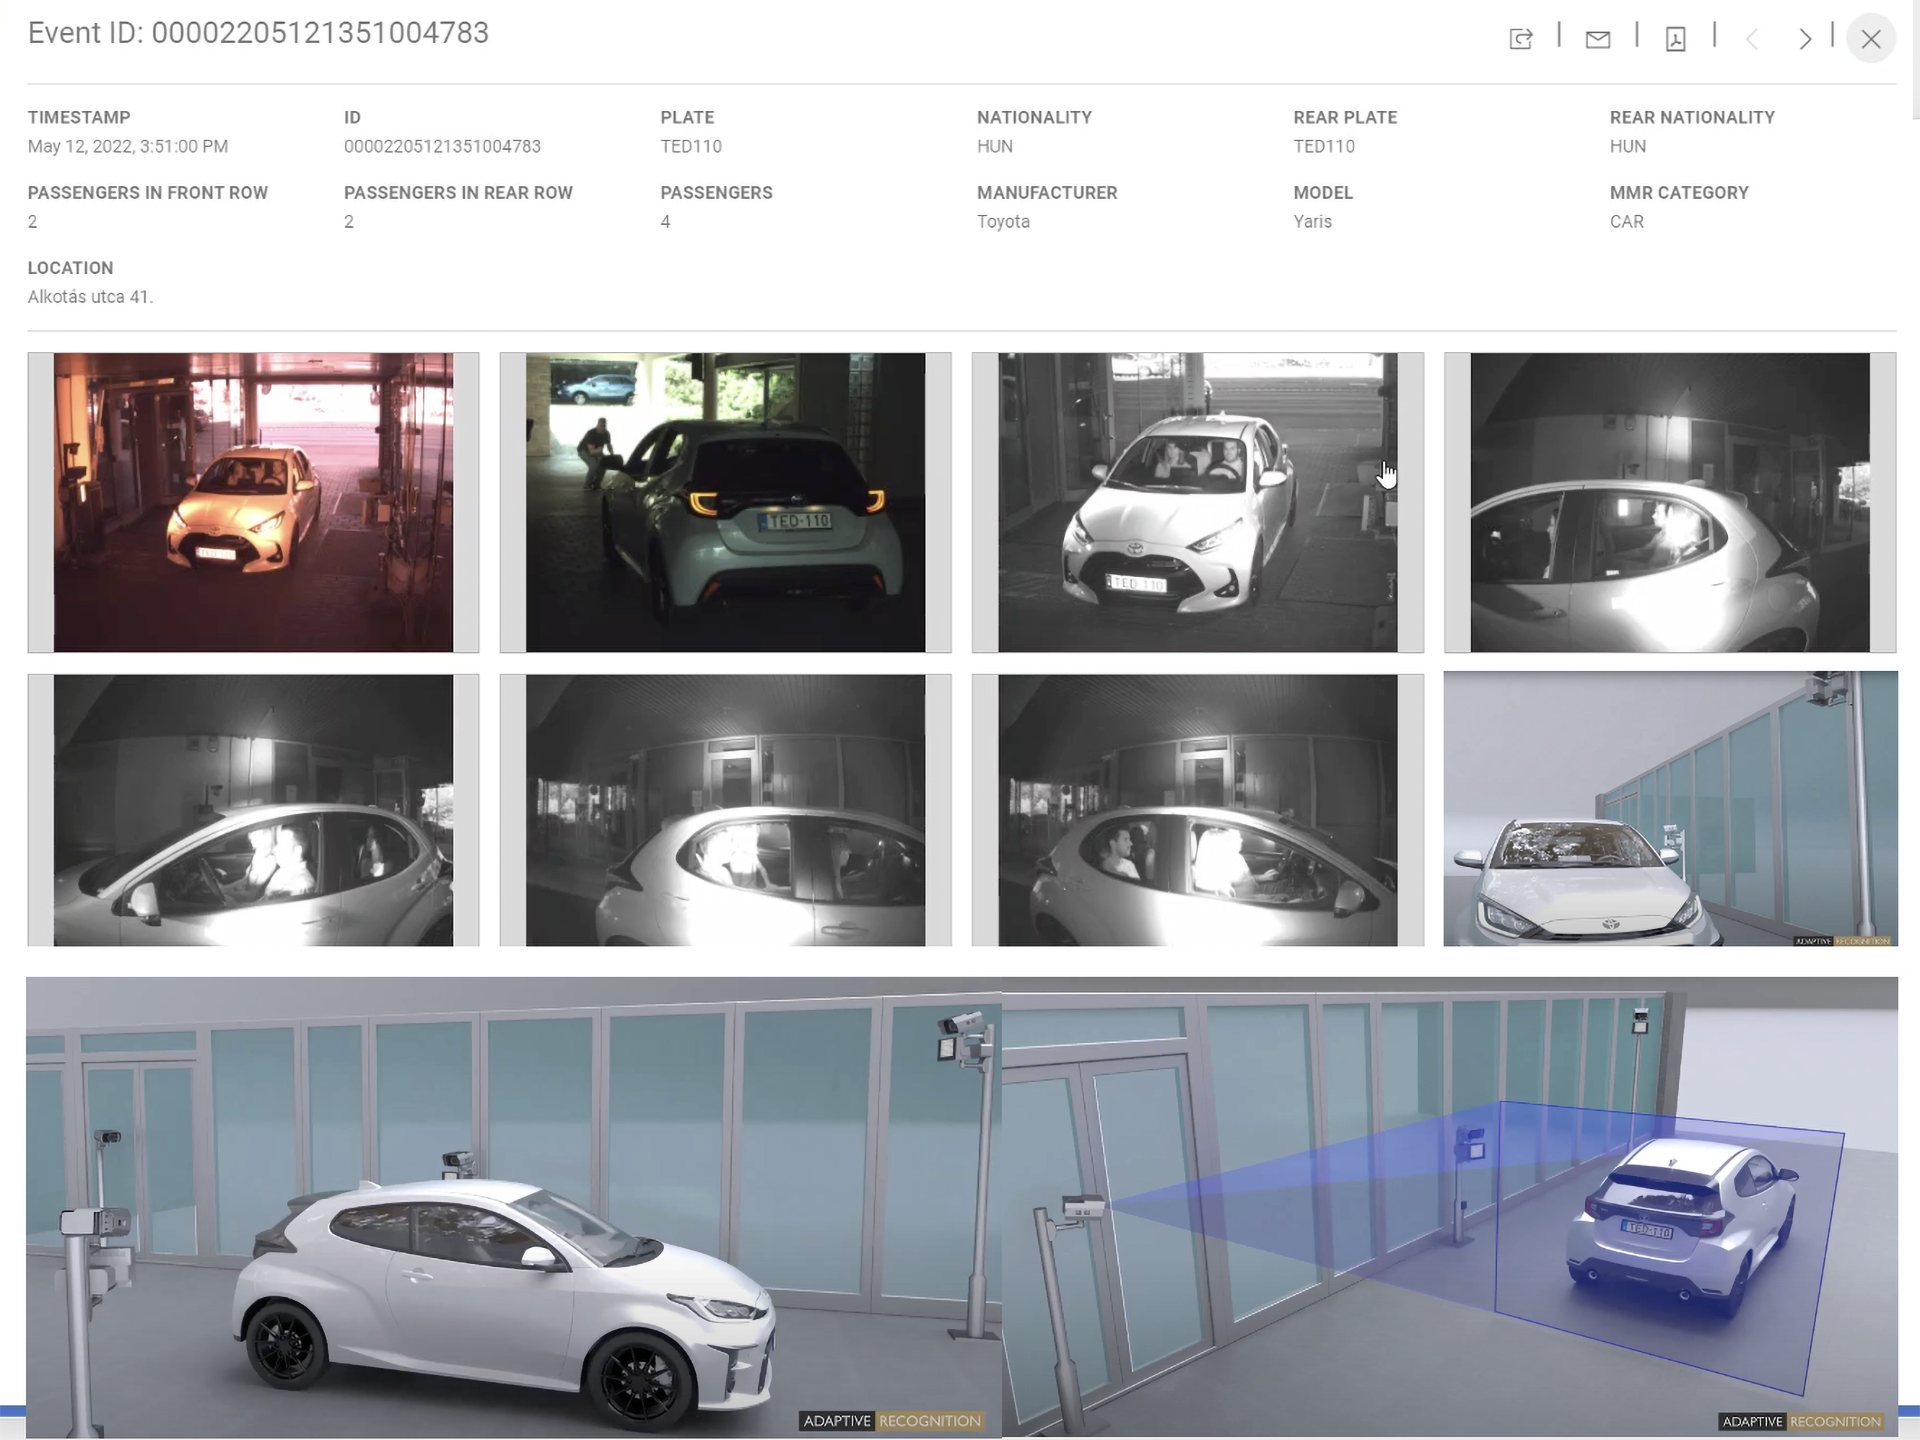Open the first-row fourth side-view thumbnail

[1669, 502]
